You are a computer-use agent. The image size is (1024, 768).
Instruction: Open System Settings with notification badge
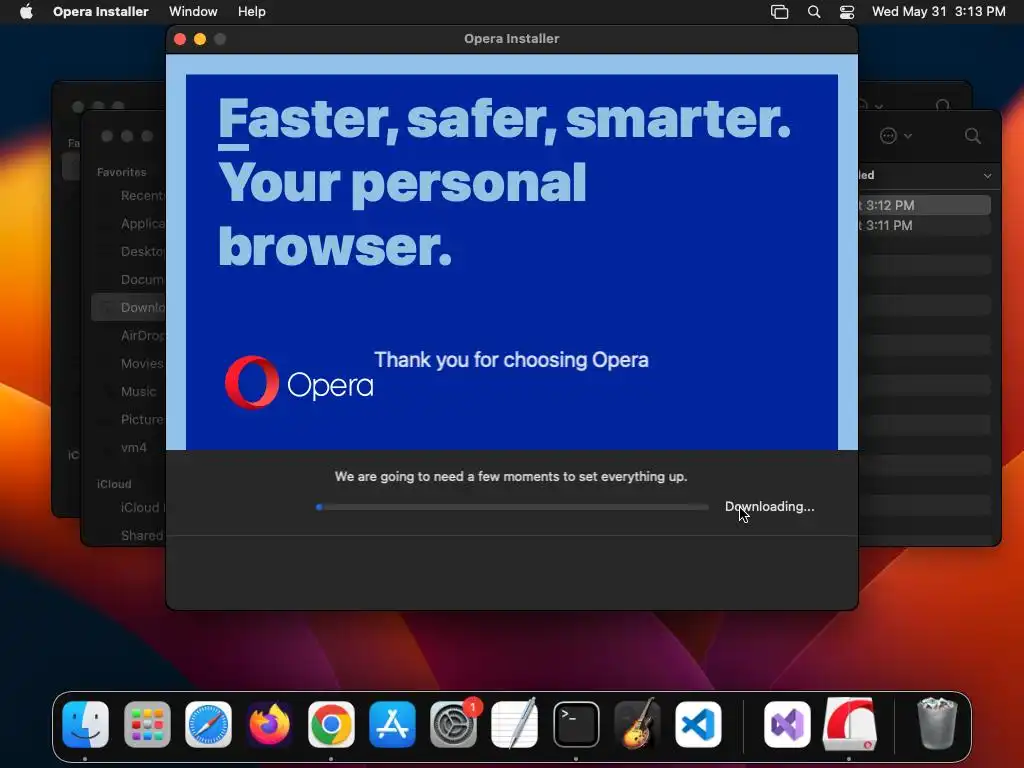pos(453,724)
